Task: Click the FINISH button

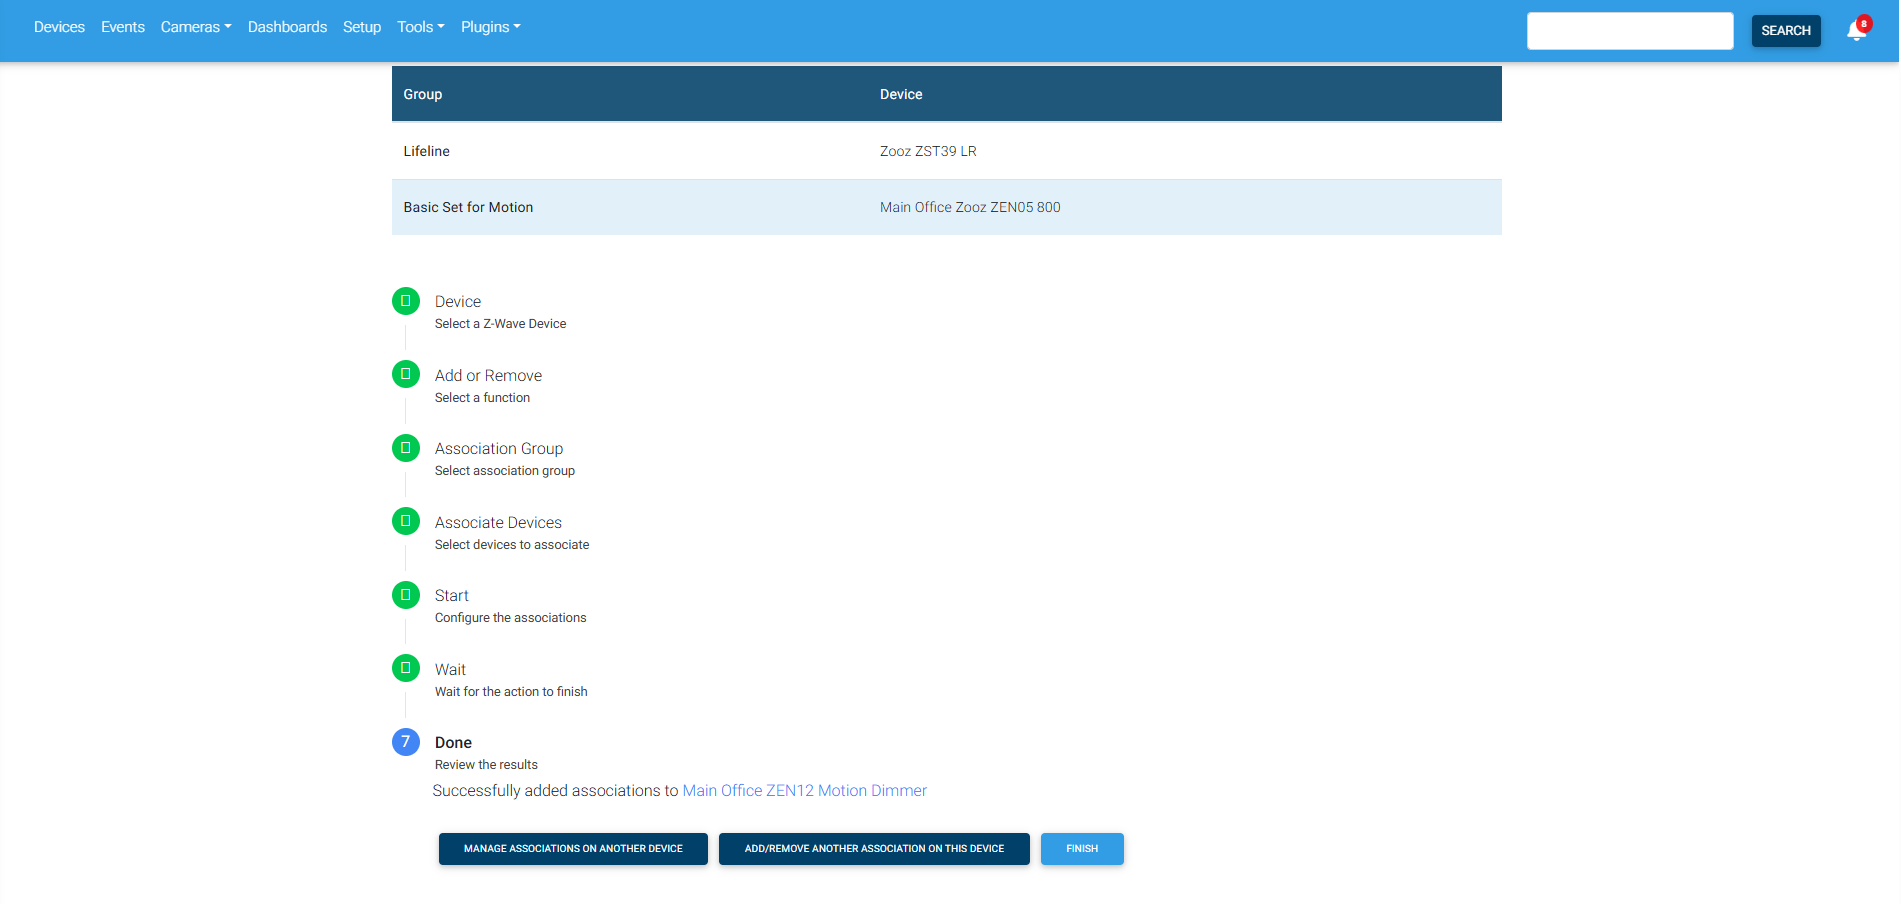Action: (x=1082, y=849)
